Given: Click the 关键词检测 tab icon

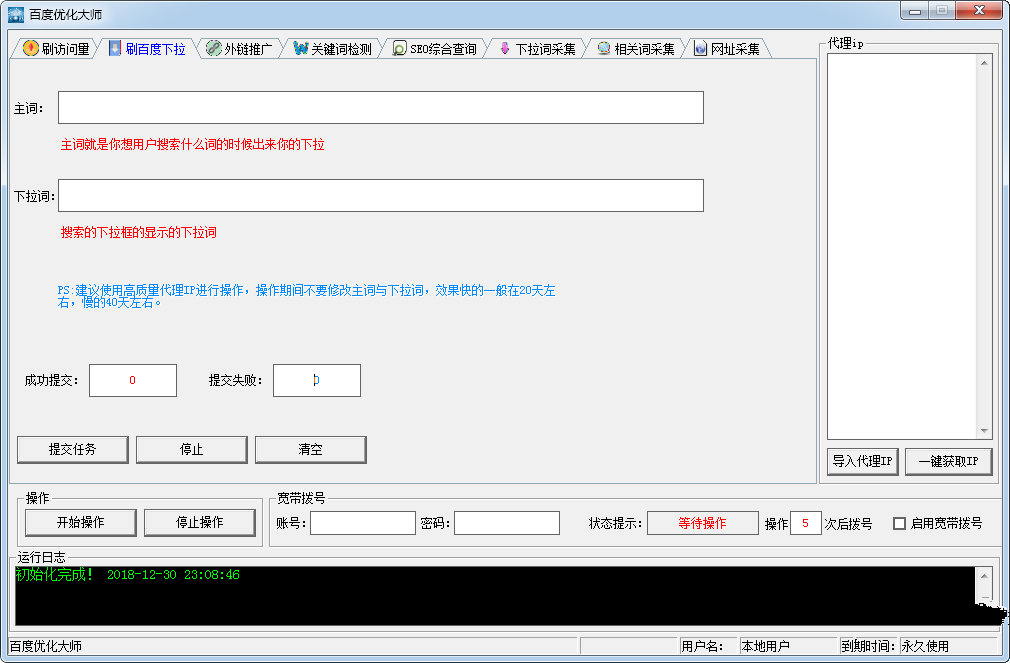Looking at the screenshot, I should click(300, 48).
